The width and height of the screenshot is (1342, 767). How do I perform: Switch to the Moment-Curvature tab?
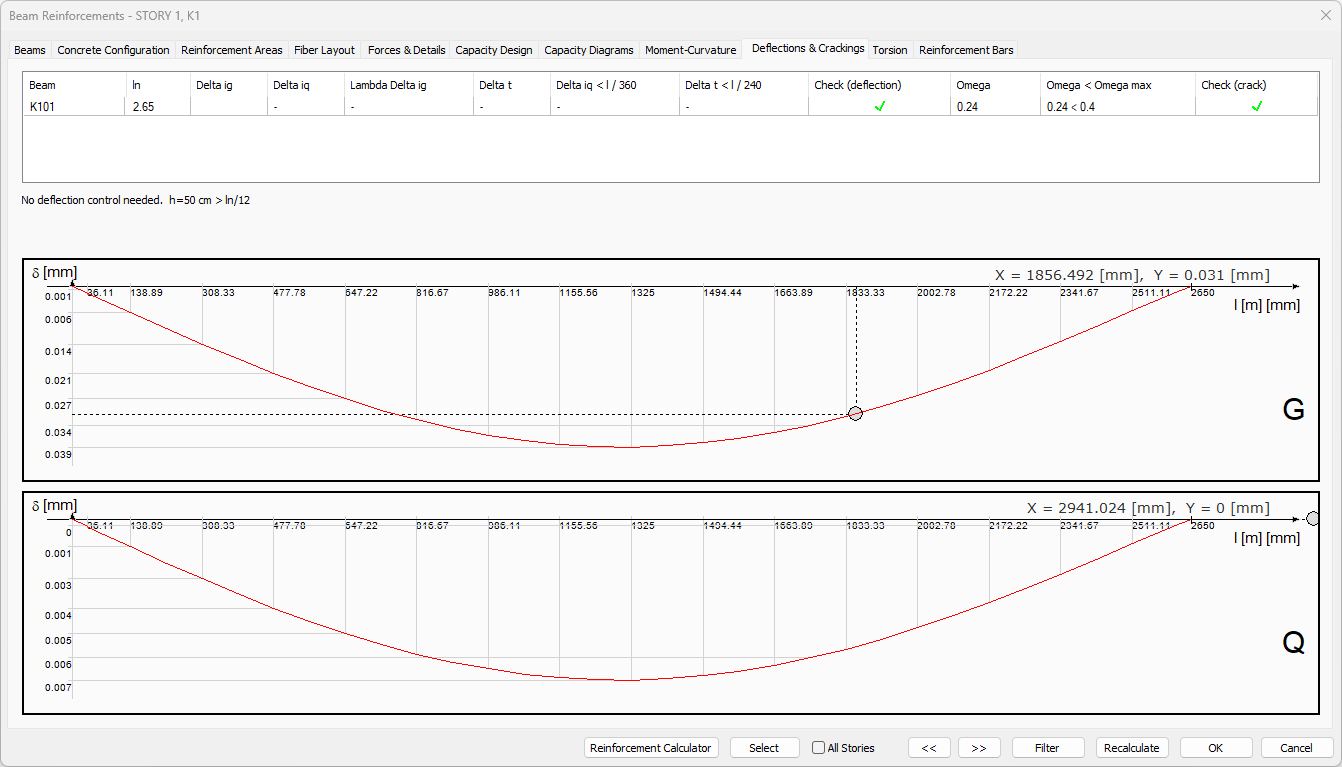coord(691,50)
